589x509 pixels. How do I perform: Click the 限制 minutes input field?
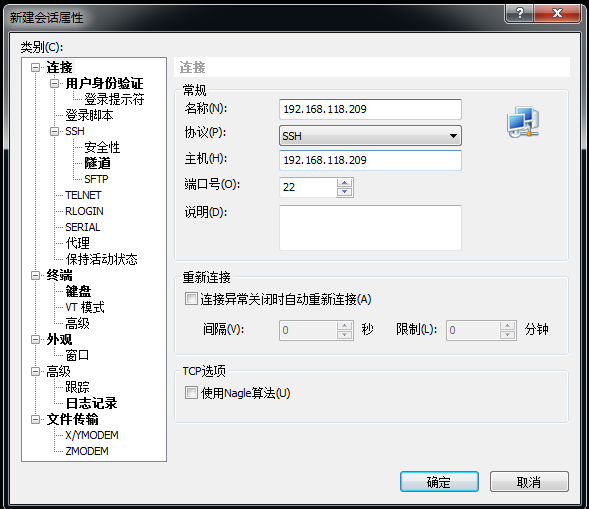[473, 330]
